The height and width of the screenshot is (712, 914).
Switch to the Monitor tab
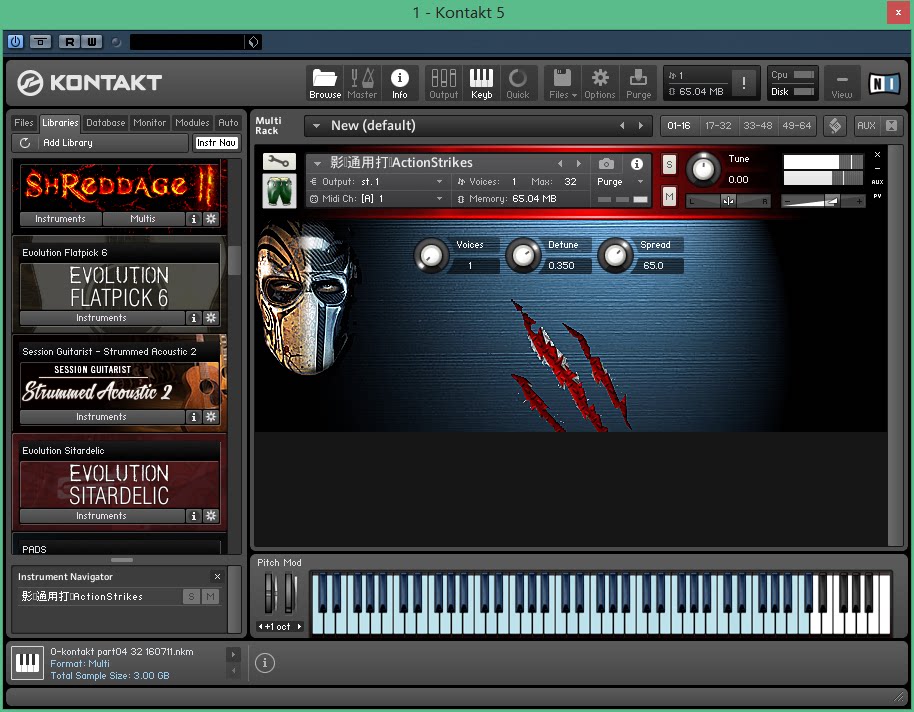(x=150, y=122)
